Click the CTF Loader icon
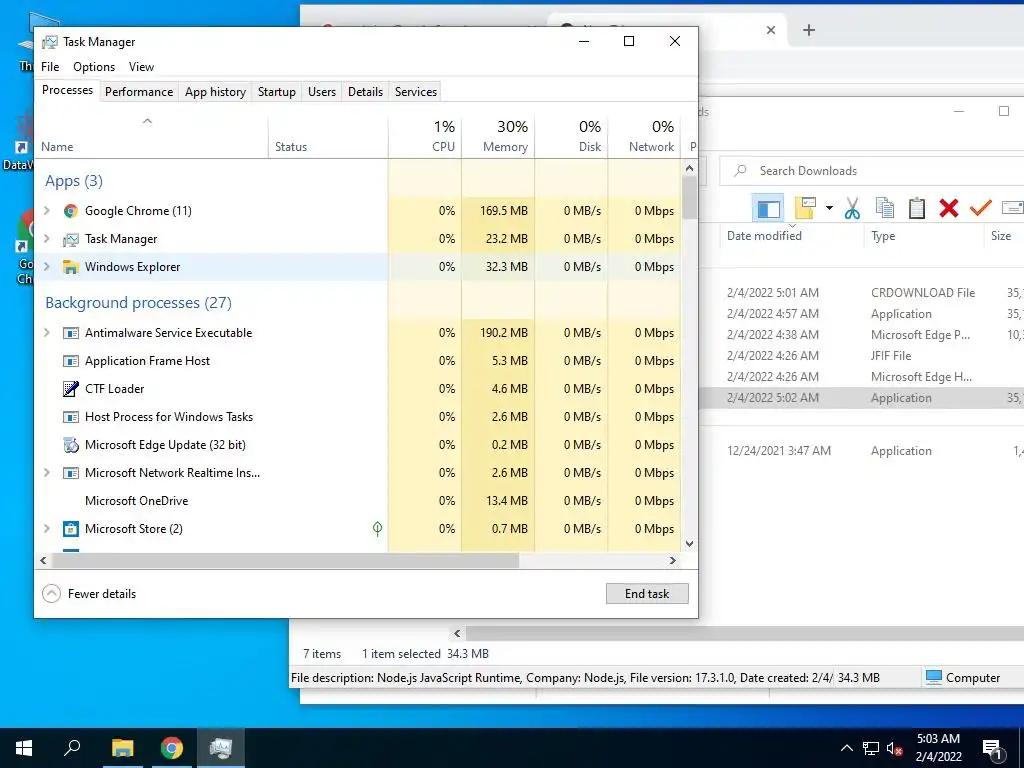The height and width of the screenshot is (768, 1024). tap(71, 389)
